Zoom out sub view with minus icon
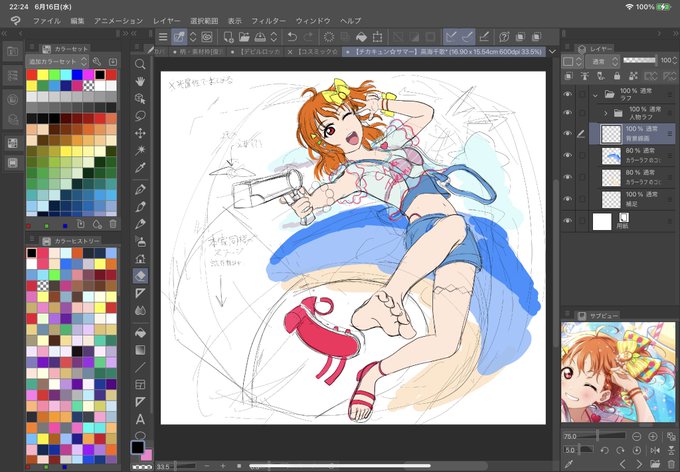 click(x=636, y=436)
